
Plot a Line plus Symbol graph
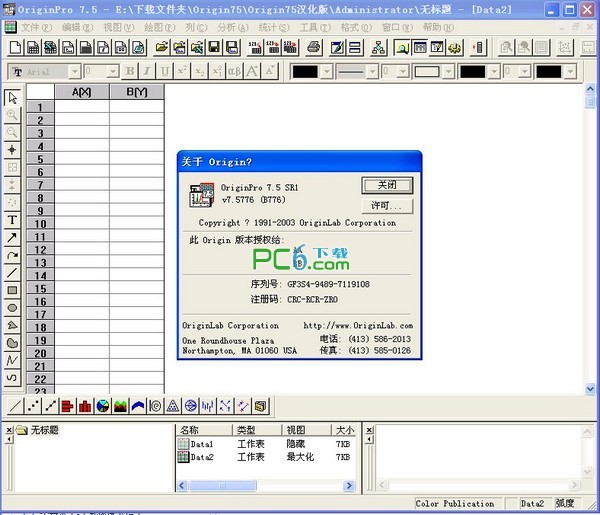51,406
